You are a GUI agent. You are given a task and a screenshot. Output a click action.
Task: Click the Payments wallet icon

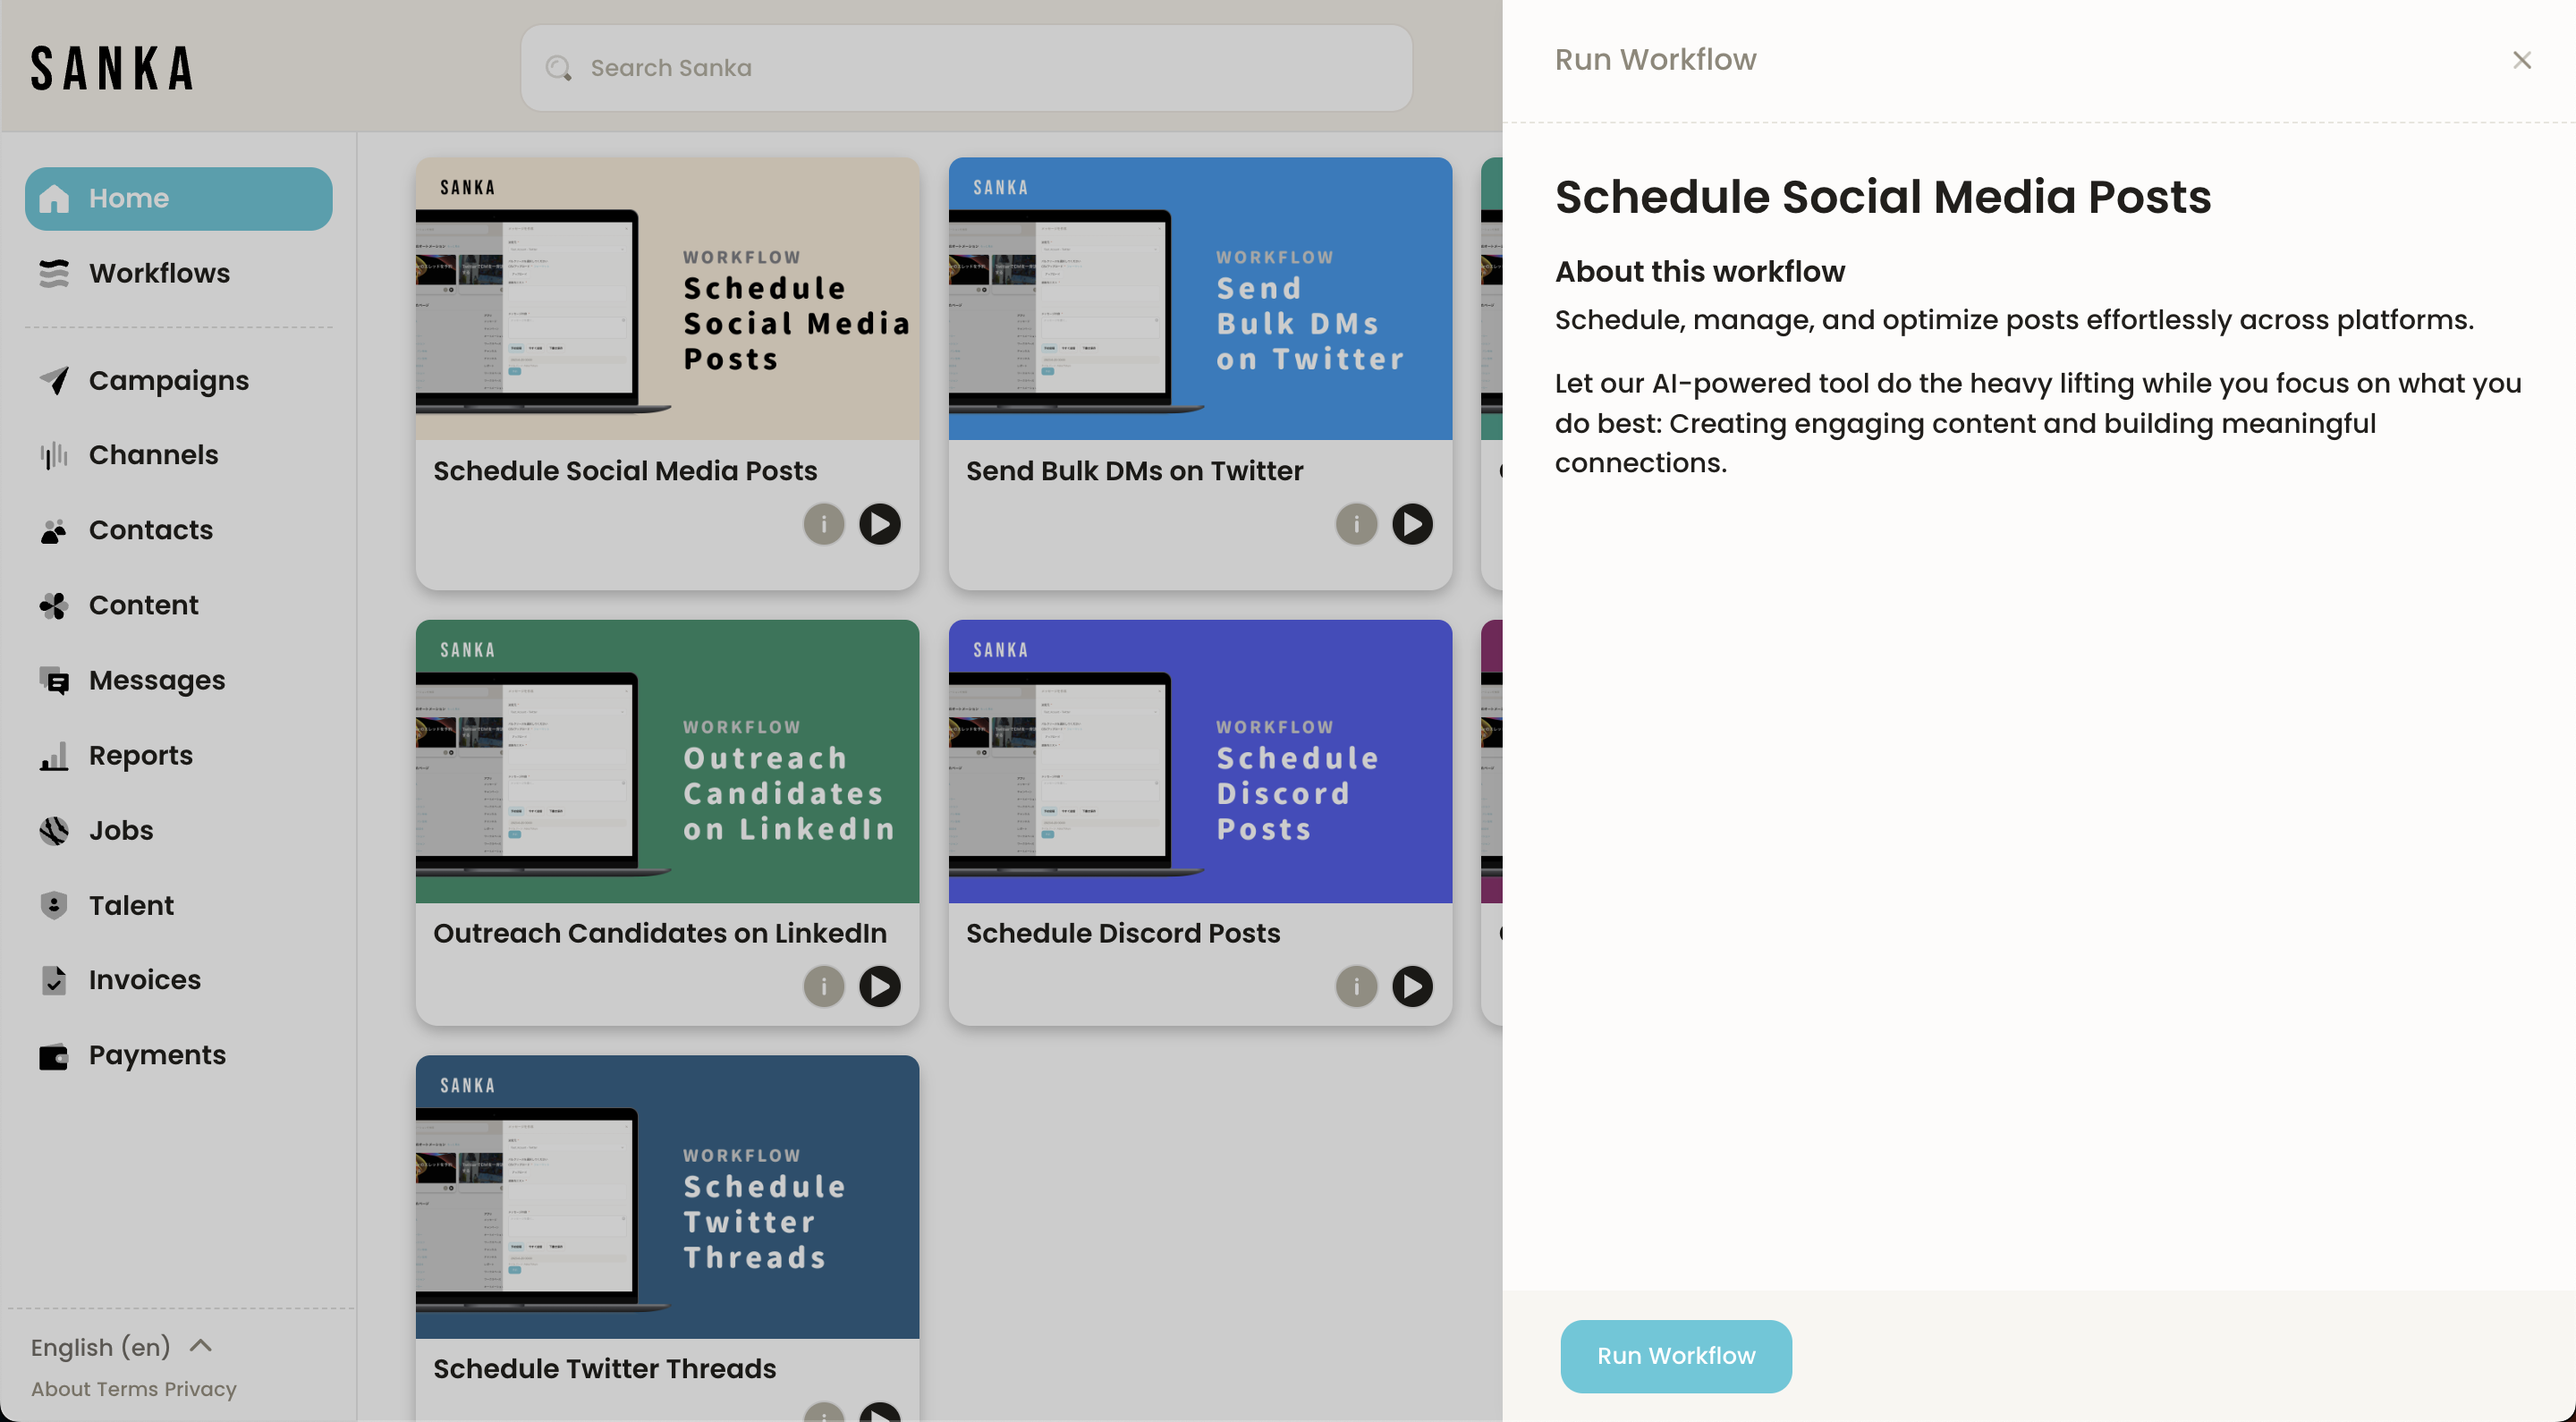54,1056
